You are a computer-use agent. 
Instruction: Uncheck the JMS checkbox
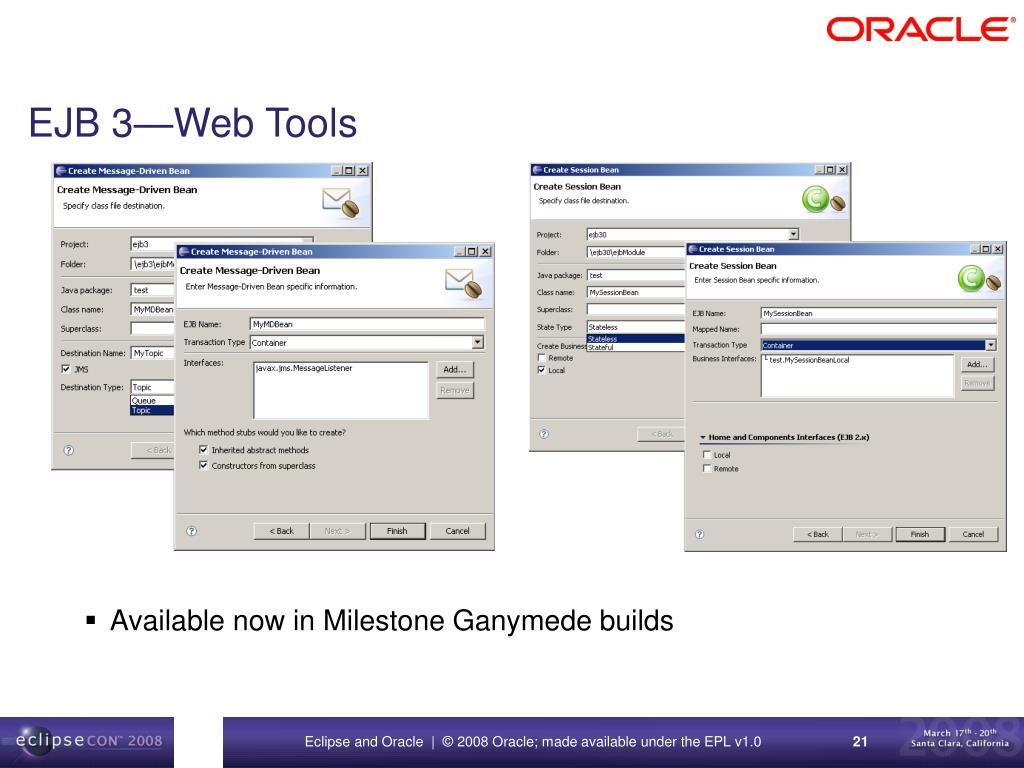pyautogui.click(x=65, y=369)
